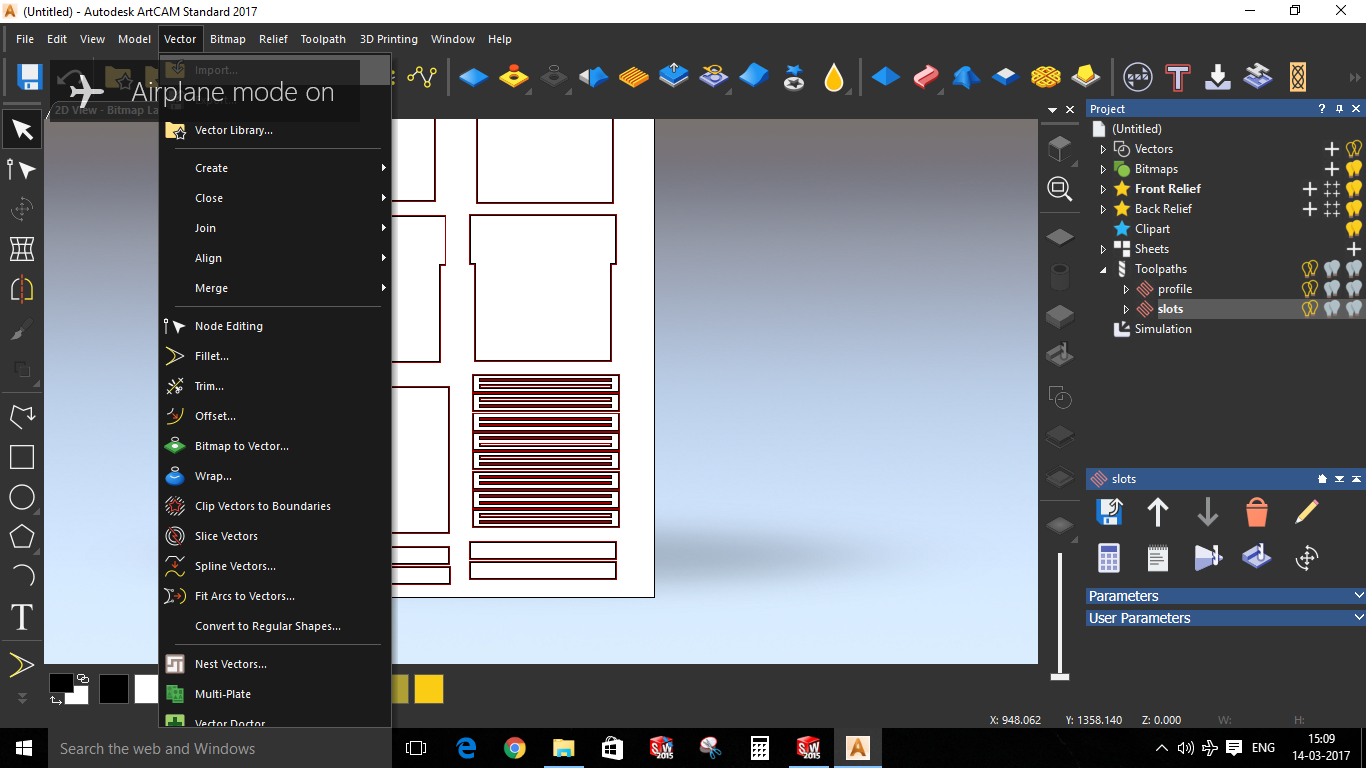Open Project panel help question mark
The width and height of the screenshot is (1366, 768).
(1322, 109)
